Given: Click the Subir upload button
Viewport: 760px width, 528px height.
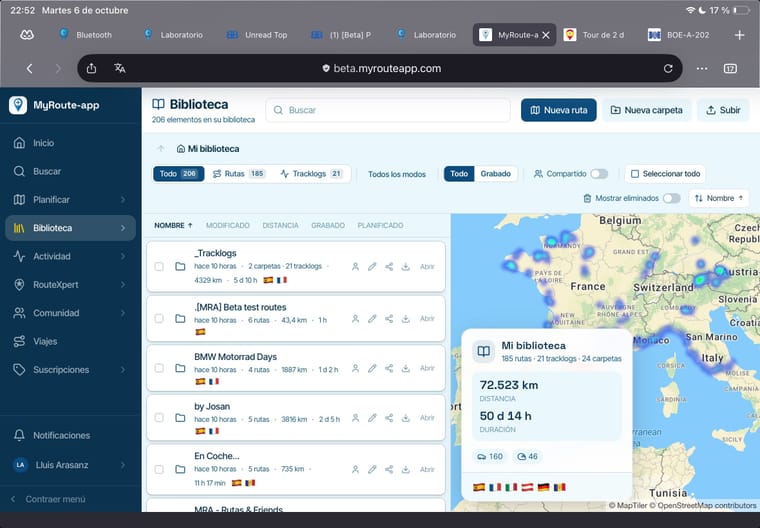Looking at the screenshot, I should (x=723, y=110).
